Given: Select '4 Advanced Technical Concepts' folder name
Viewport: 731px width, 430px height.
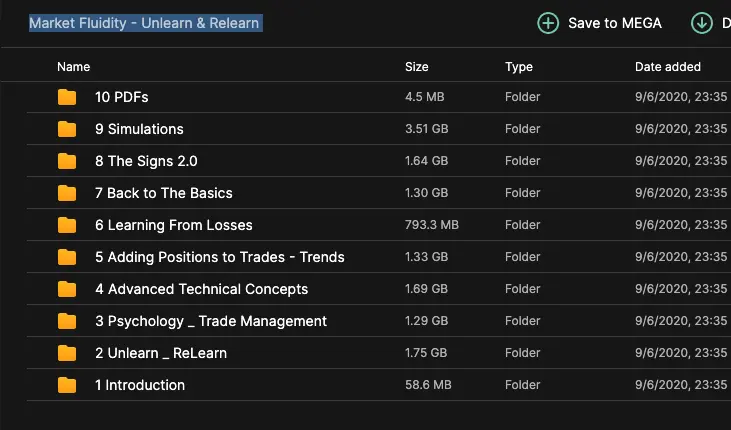Looking at the screenshot, I should [201, 289].
